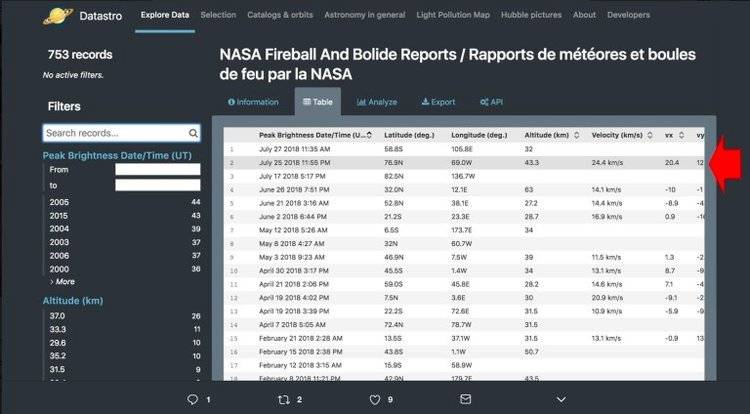Select the February 15 2018 2:38 PM row

click(x=463, y=352)
